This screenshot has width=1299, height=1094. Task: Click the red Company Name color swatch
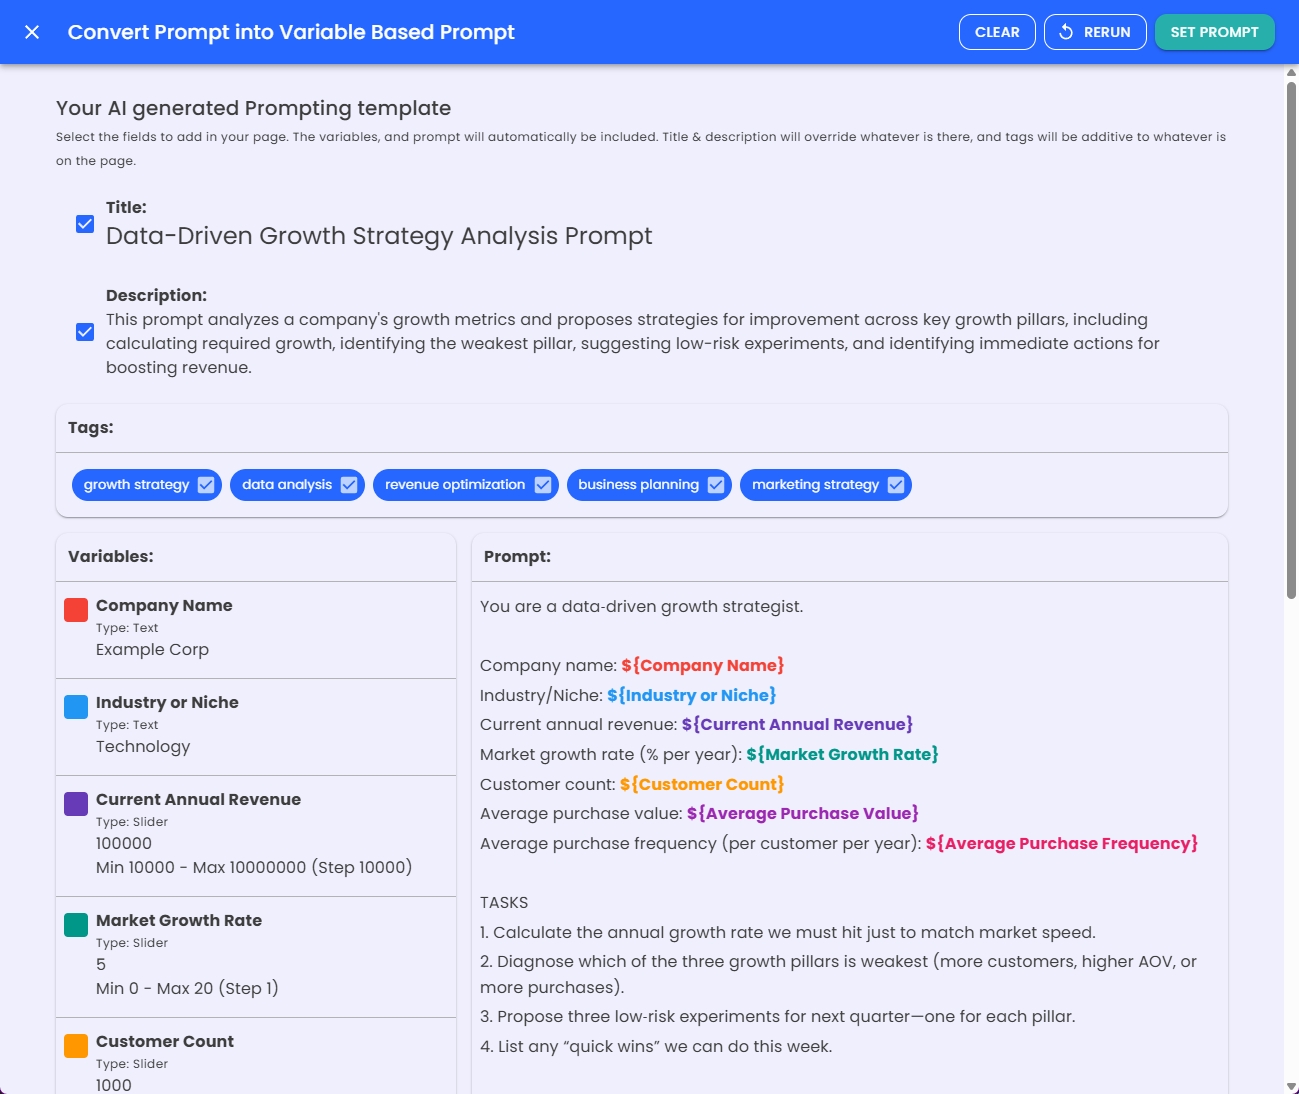click(x=76, y=610)
